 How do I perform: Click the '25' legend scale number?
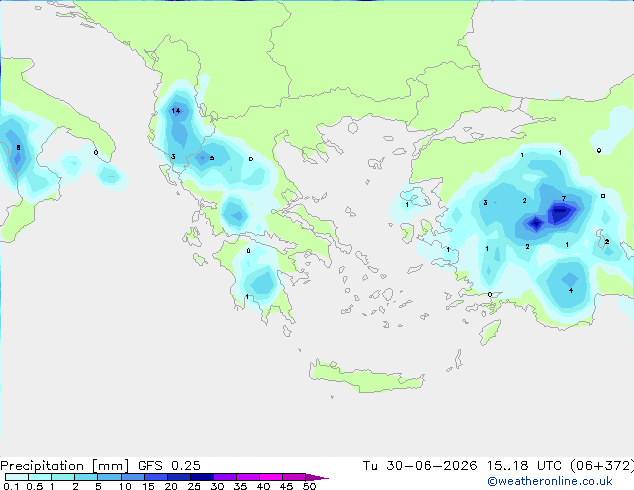(194, 486)
